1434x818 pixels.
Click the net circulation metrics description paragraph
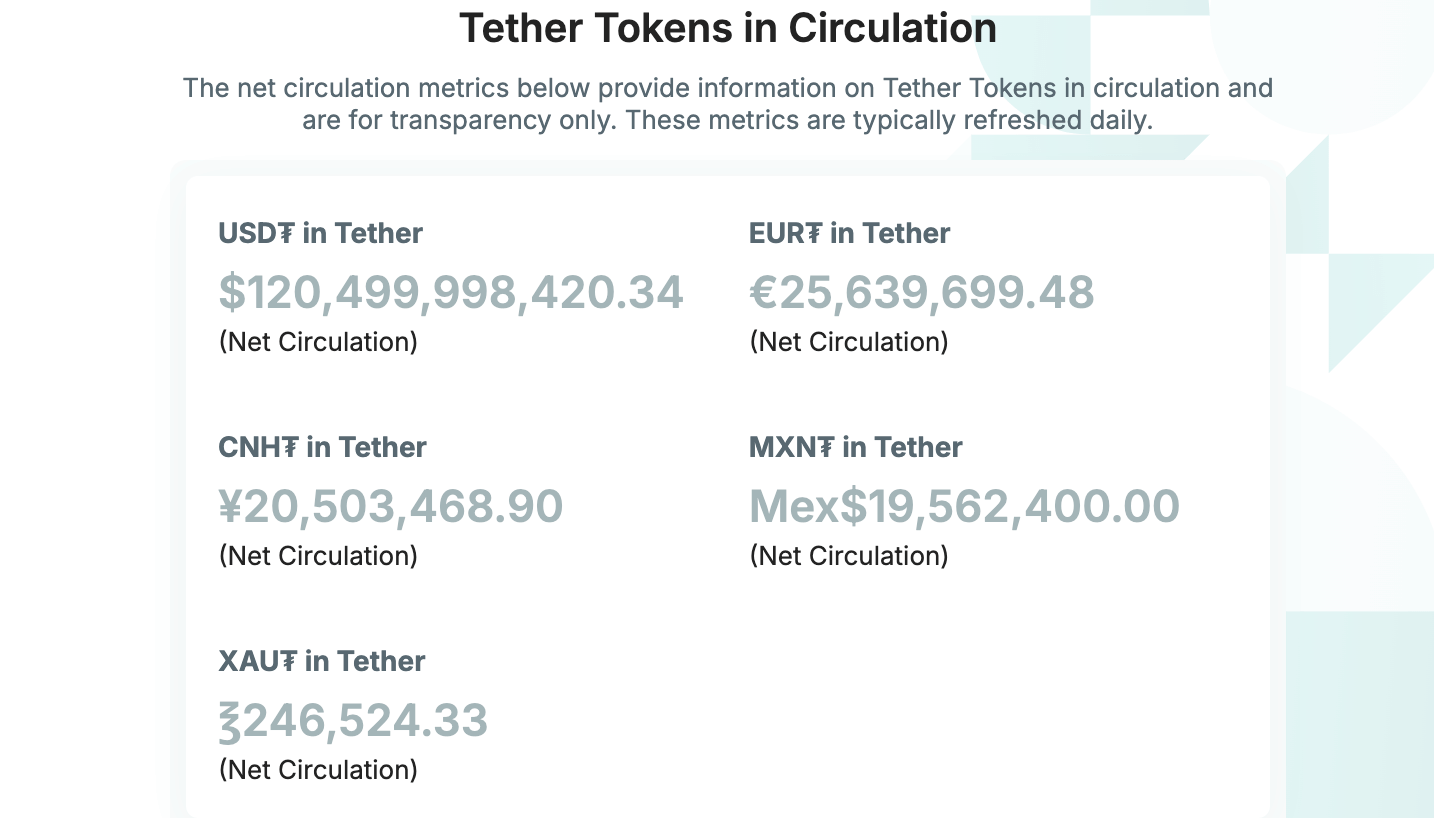tap(727, 104)
